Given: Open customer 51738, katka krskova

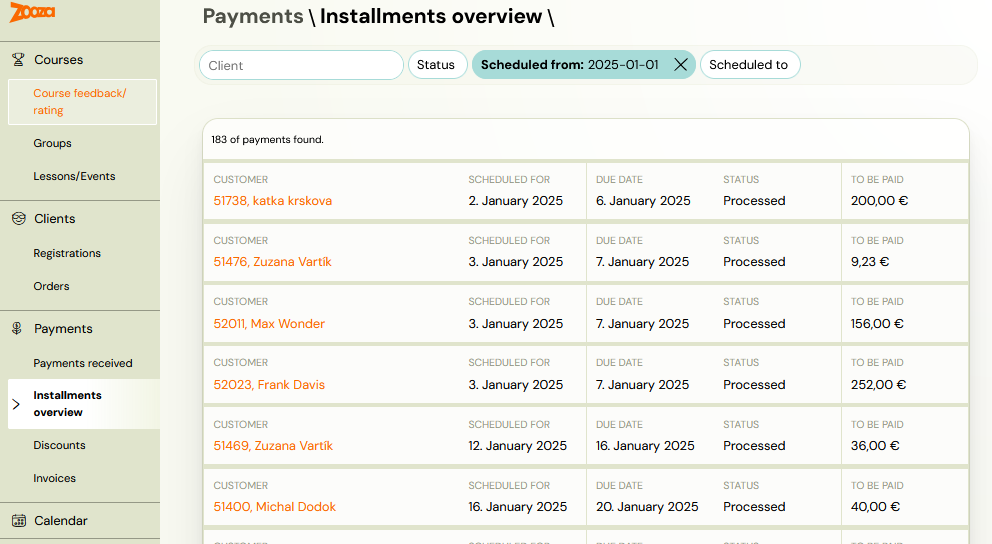Looking at the screenshot, I should coord(272,201).
